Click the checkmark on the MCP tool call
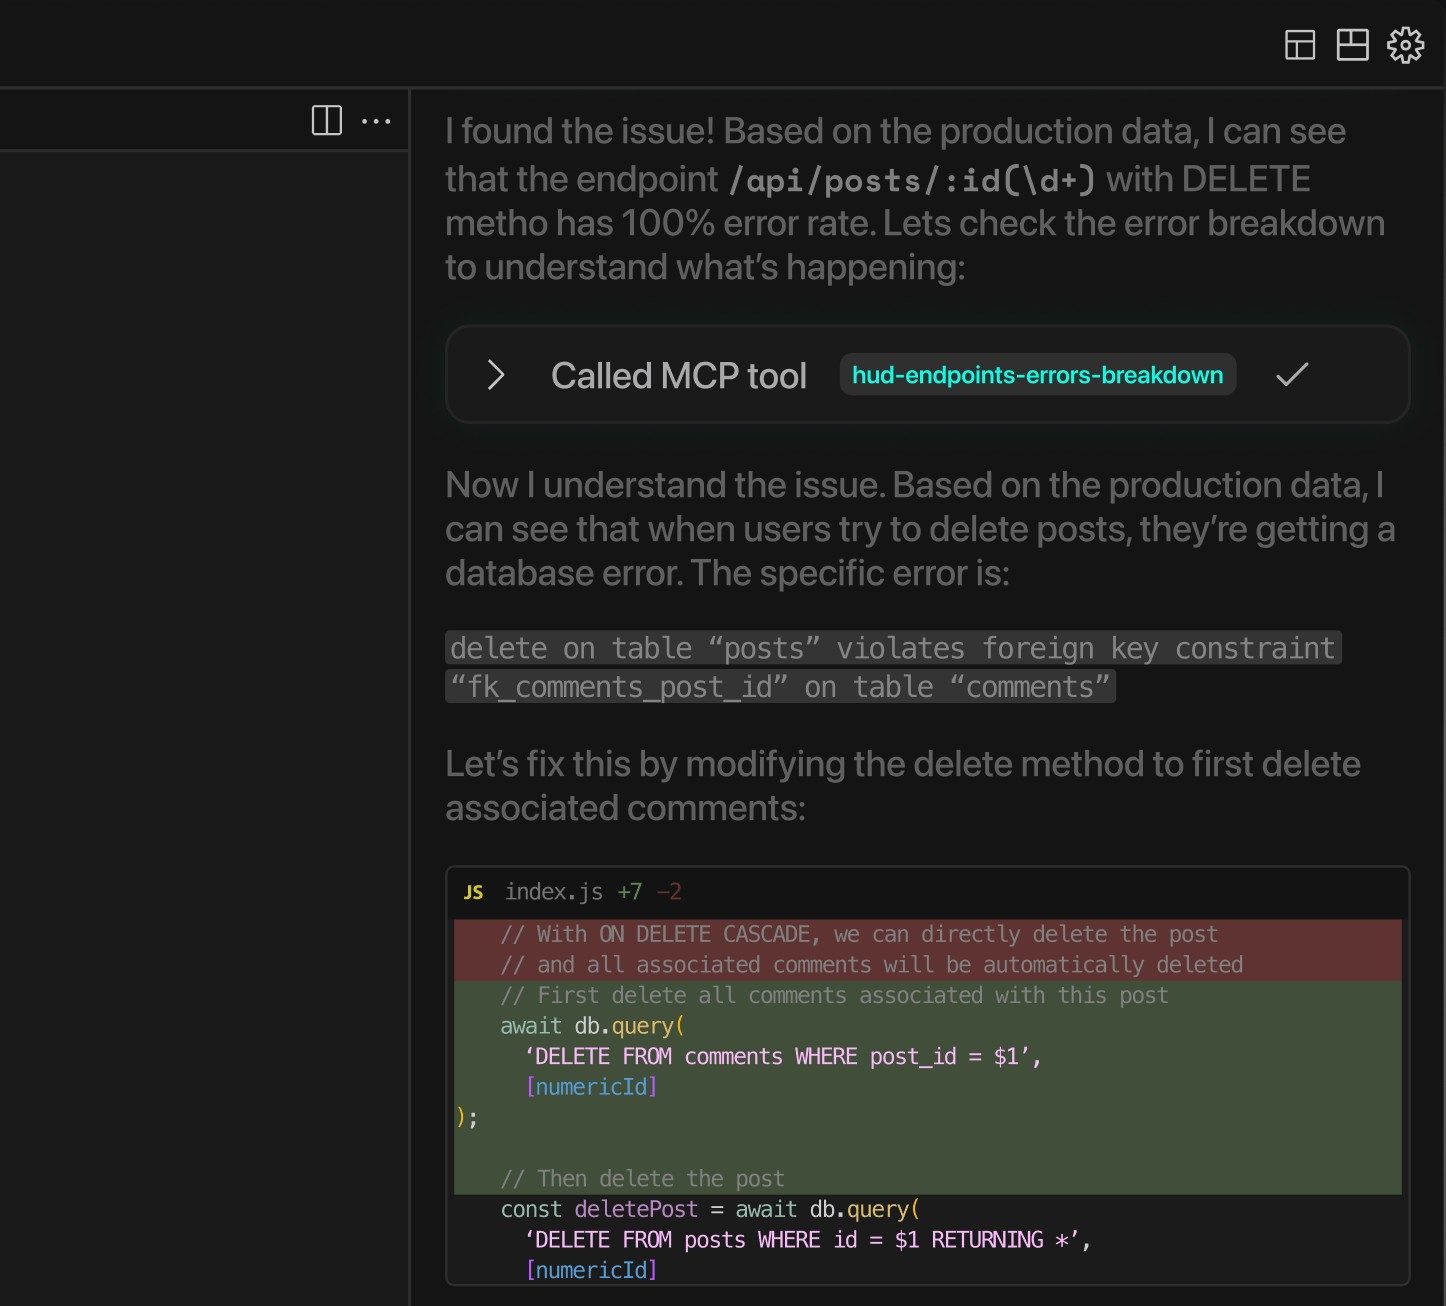Image resolution: width=1446 pixels, height=1306 pixels. (1292, 375)
